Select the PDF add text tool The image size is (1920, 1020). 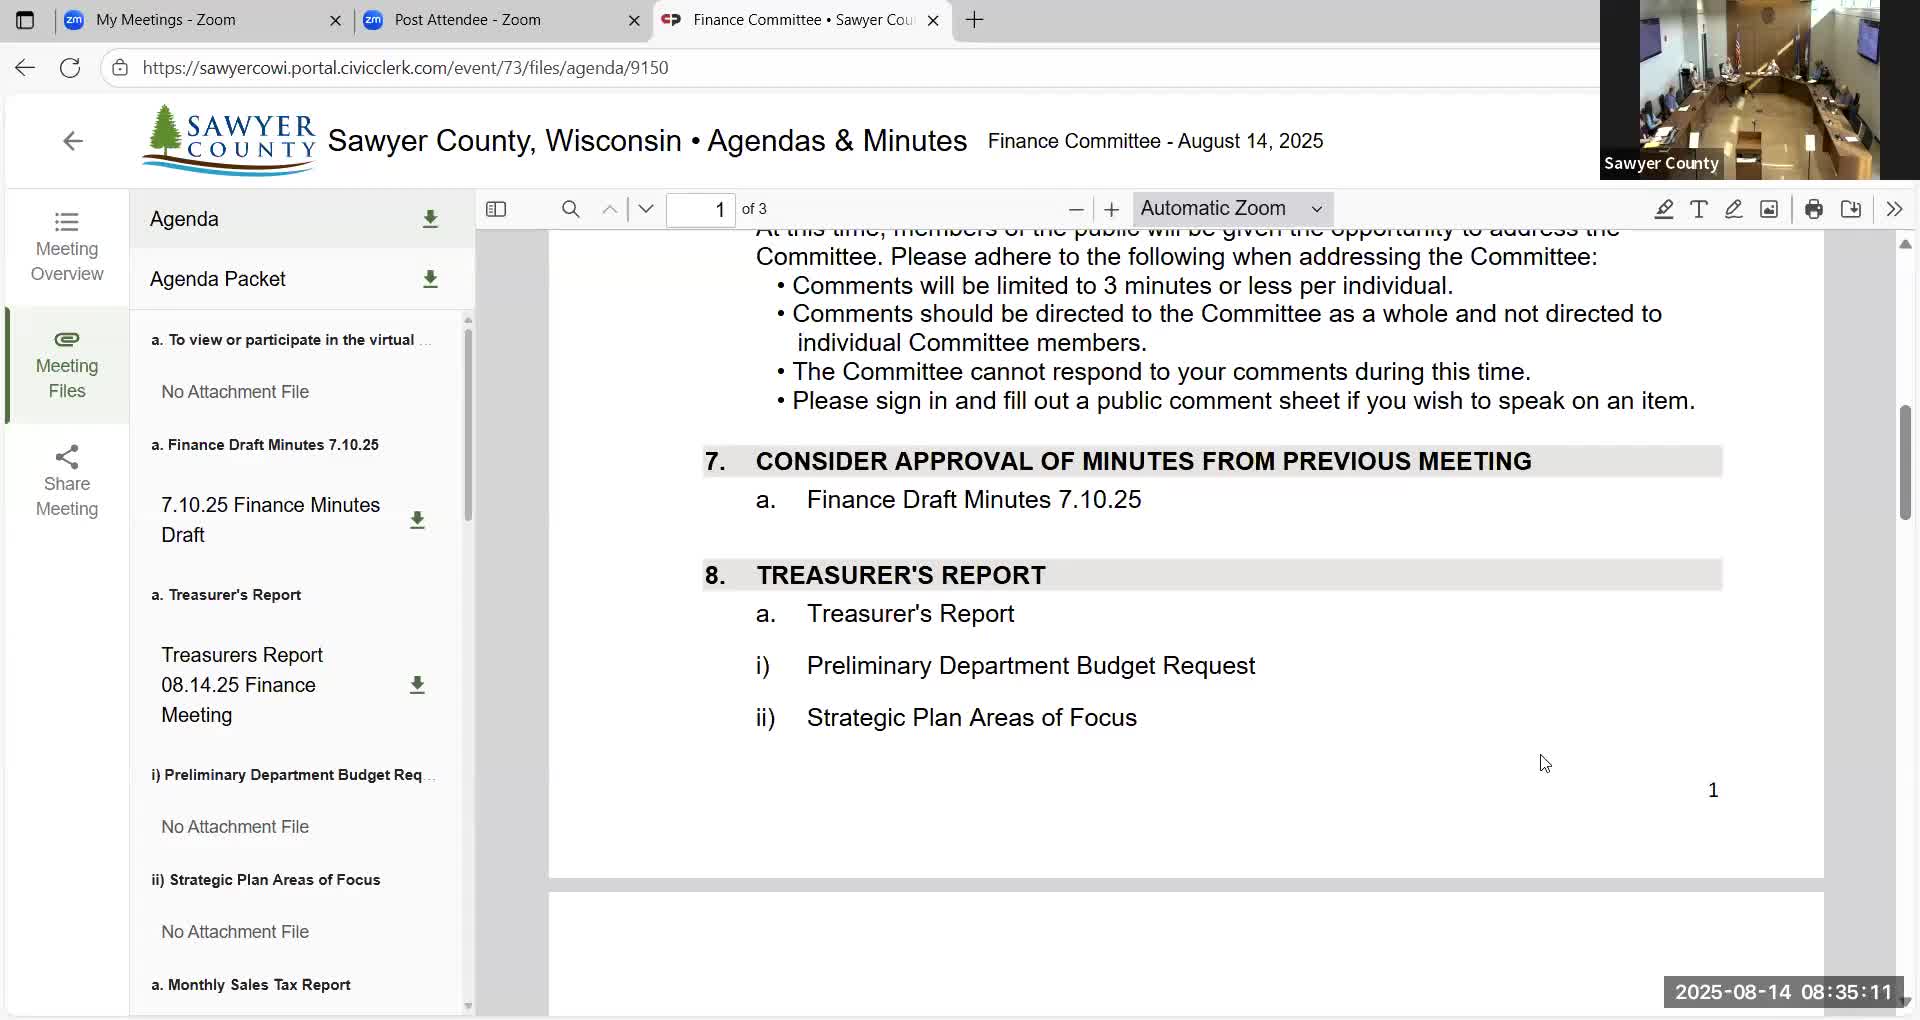coord(1699,209)
